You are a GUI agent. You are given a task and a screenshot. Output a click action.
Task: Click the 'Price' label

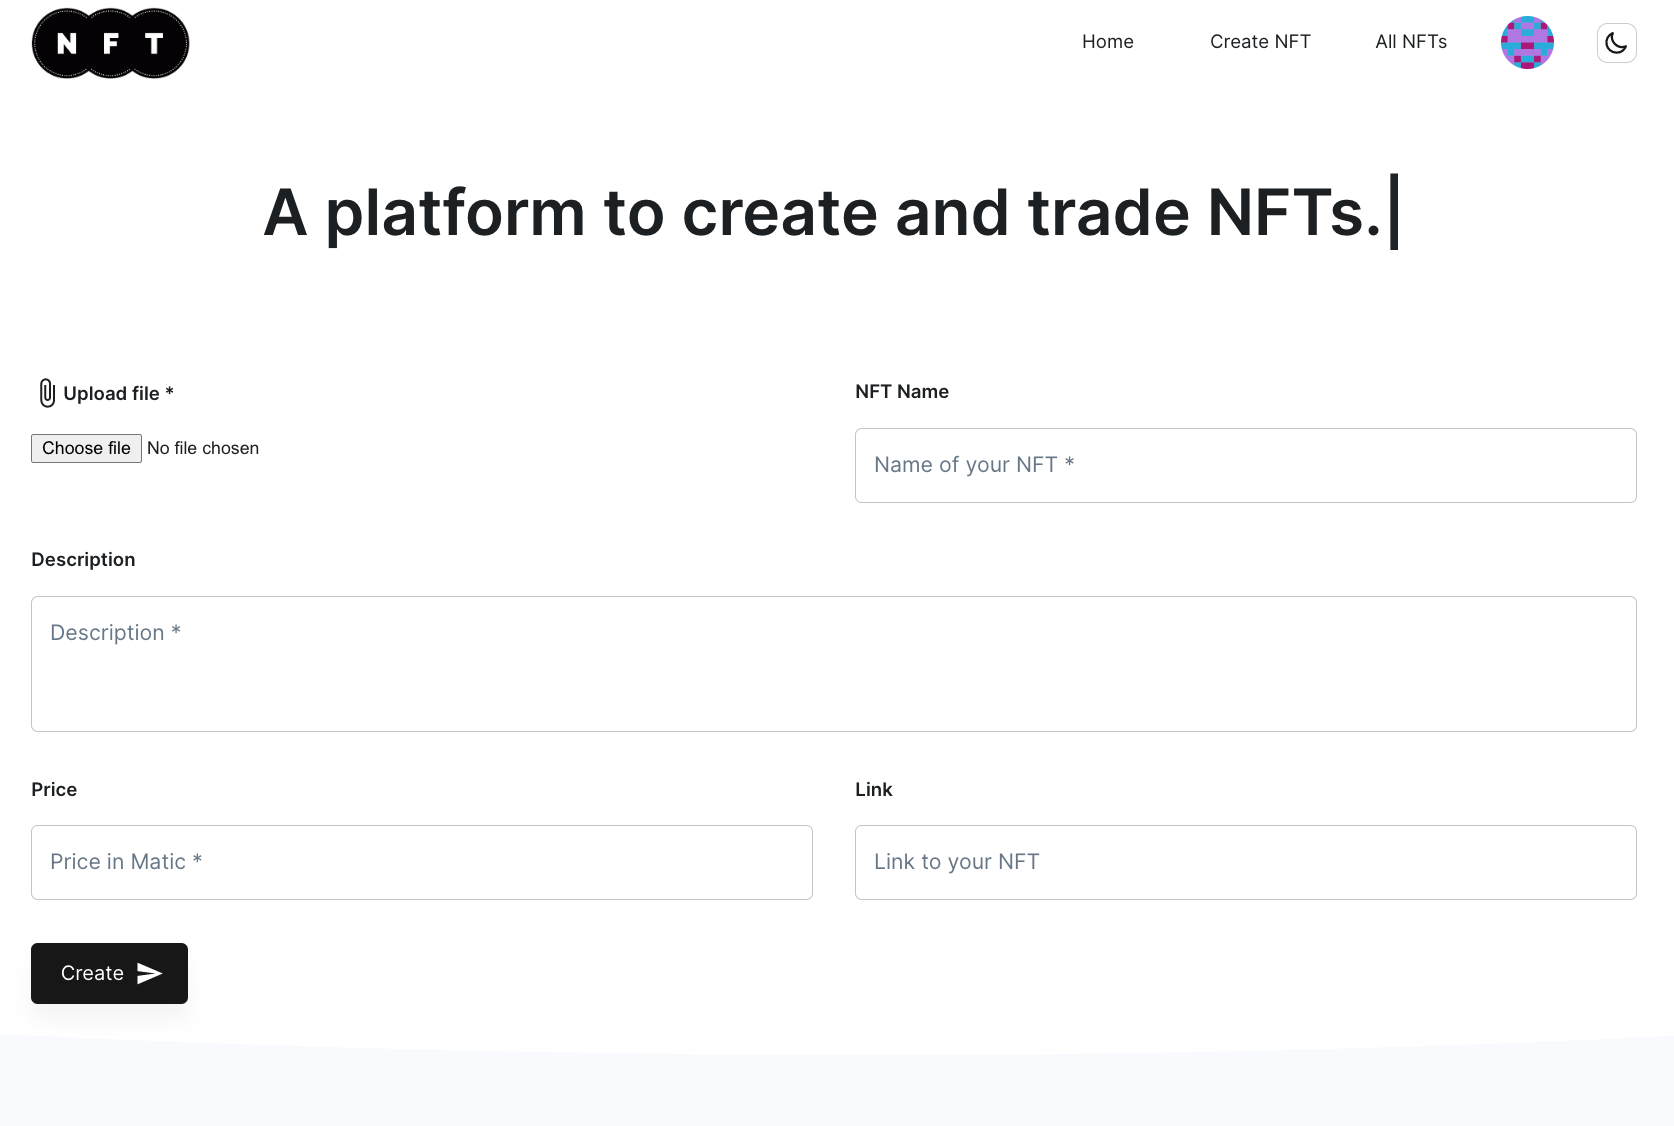(x=54, y=790)
